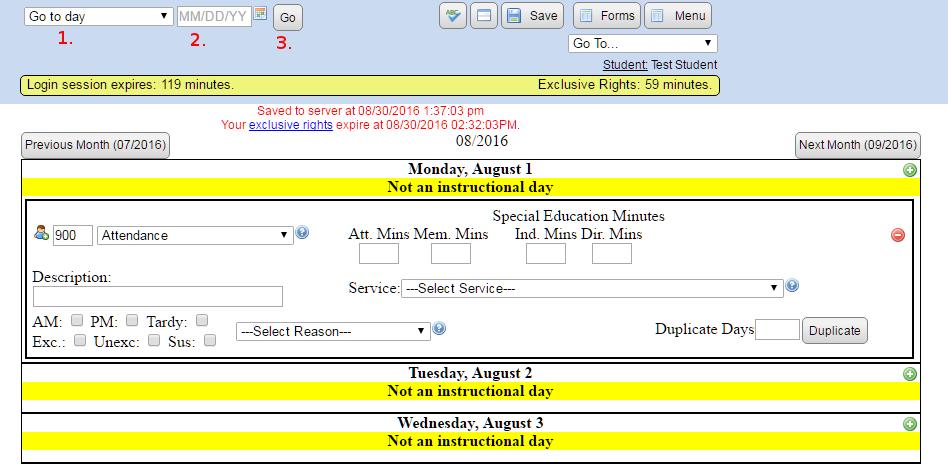
Task: Tick the Tardy checkbox
Action: point(202,321)
